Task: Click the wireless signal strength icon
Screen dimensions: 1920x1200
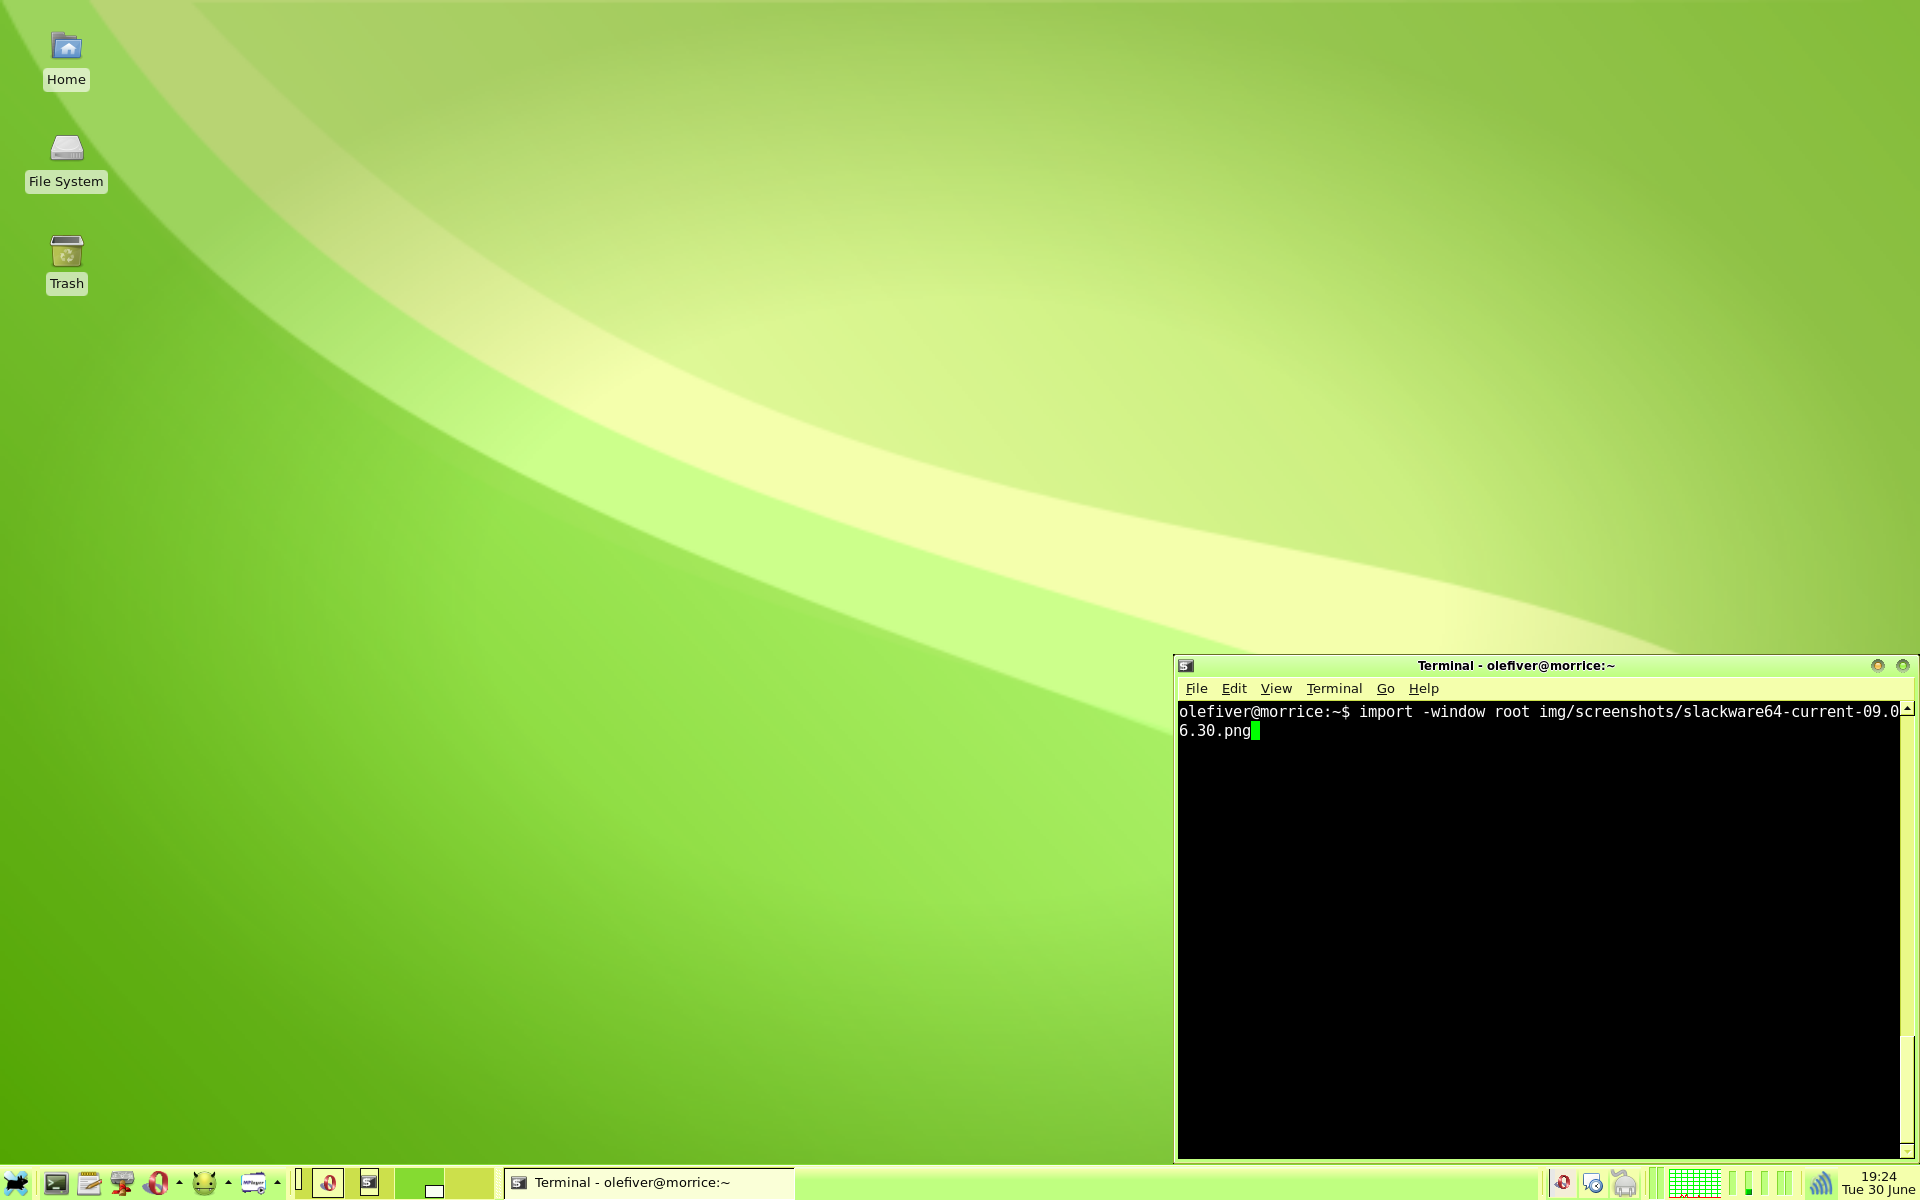Action: pyautogui.click(x=1820, y=1183)
